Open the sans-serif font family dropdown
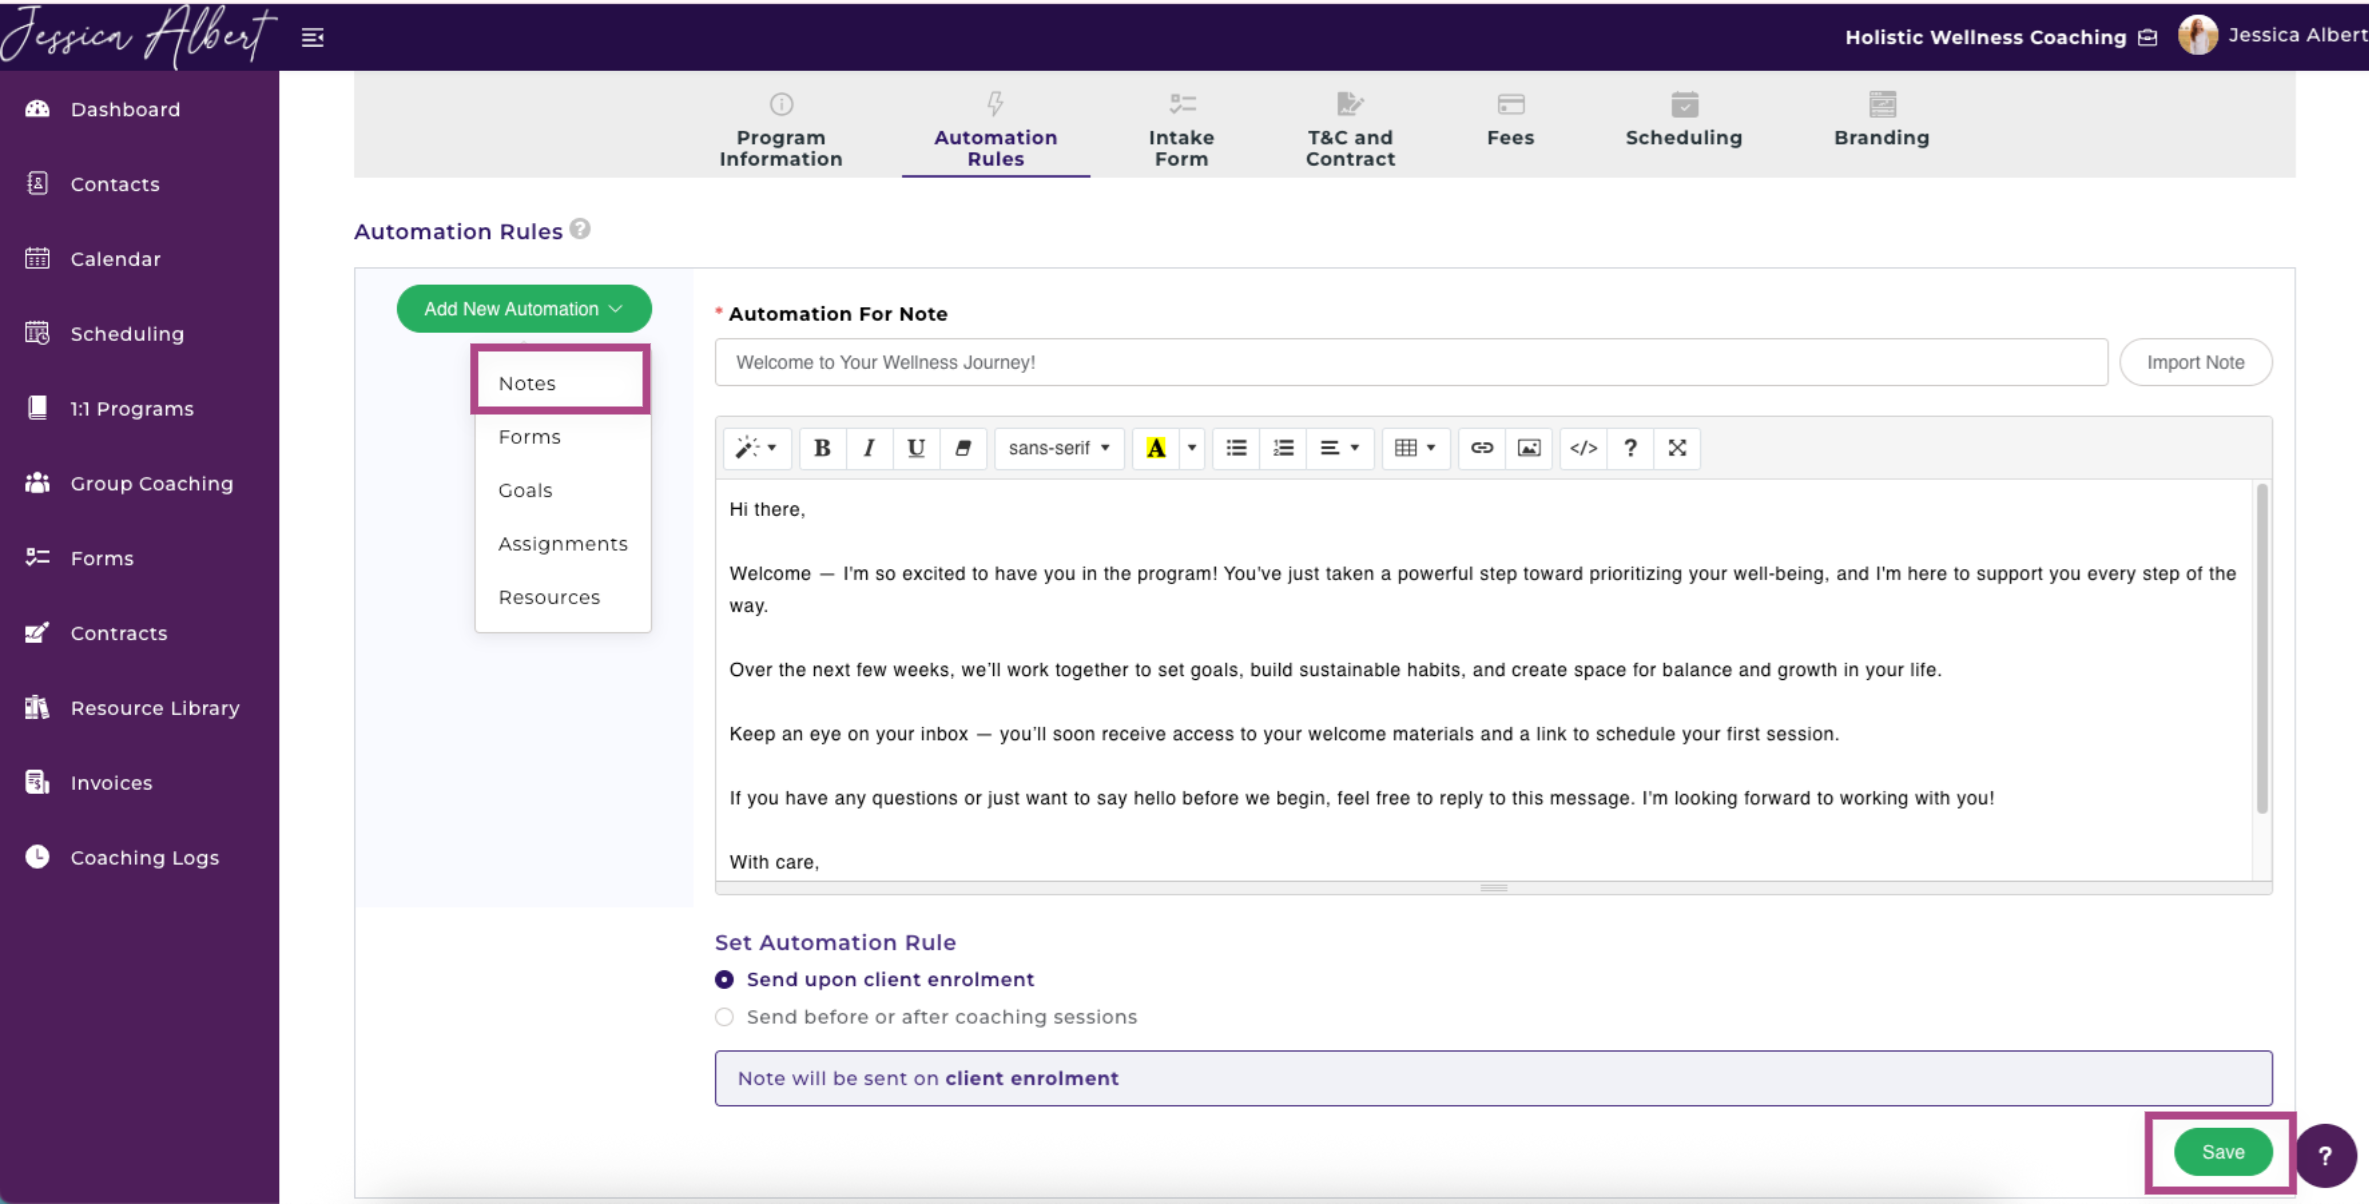The height and width of the screenshot is (1204, 2369). point(1059,448)
